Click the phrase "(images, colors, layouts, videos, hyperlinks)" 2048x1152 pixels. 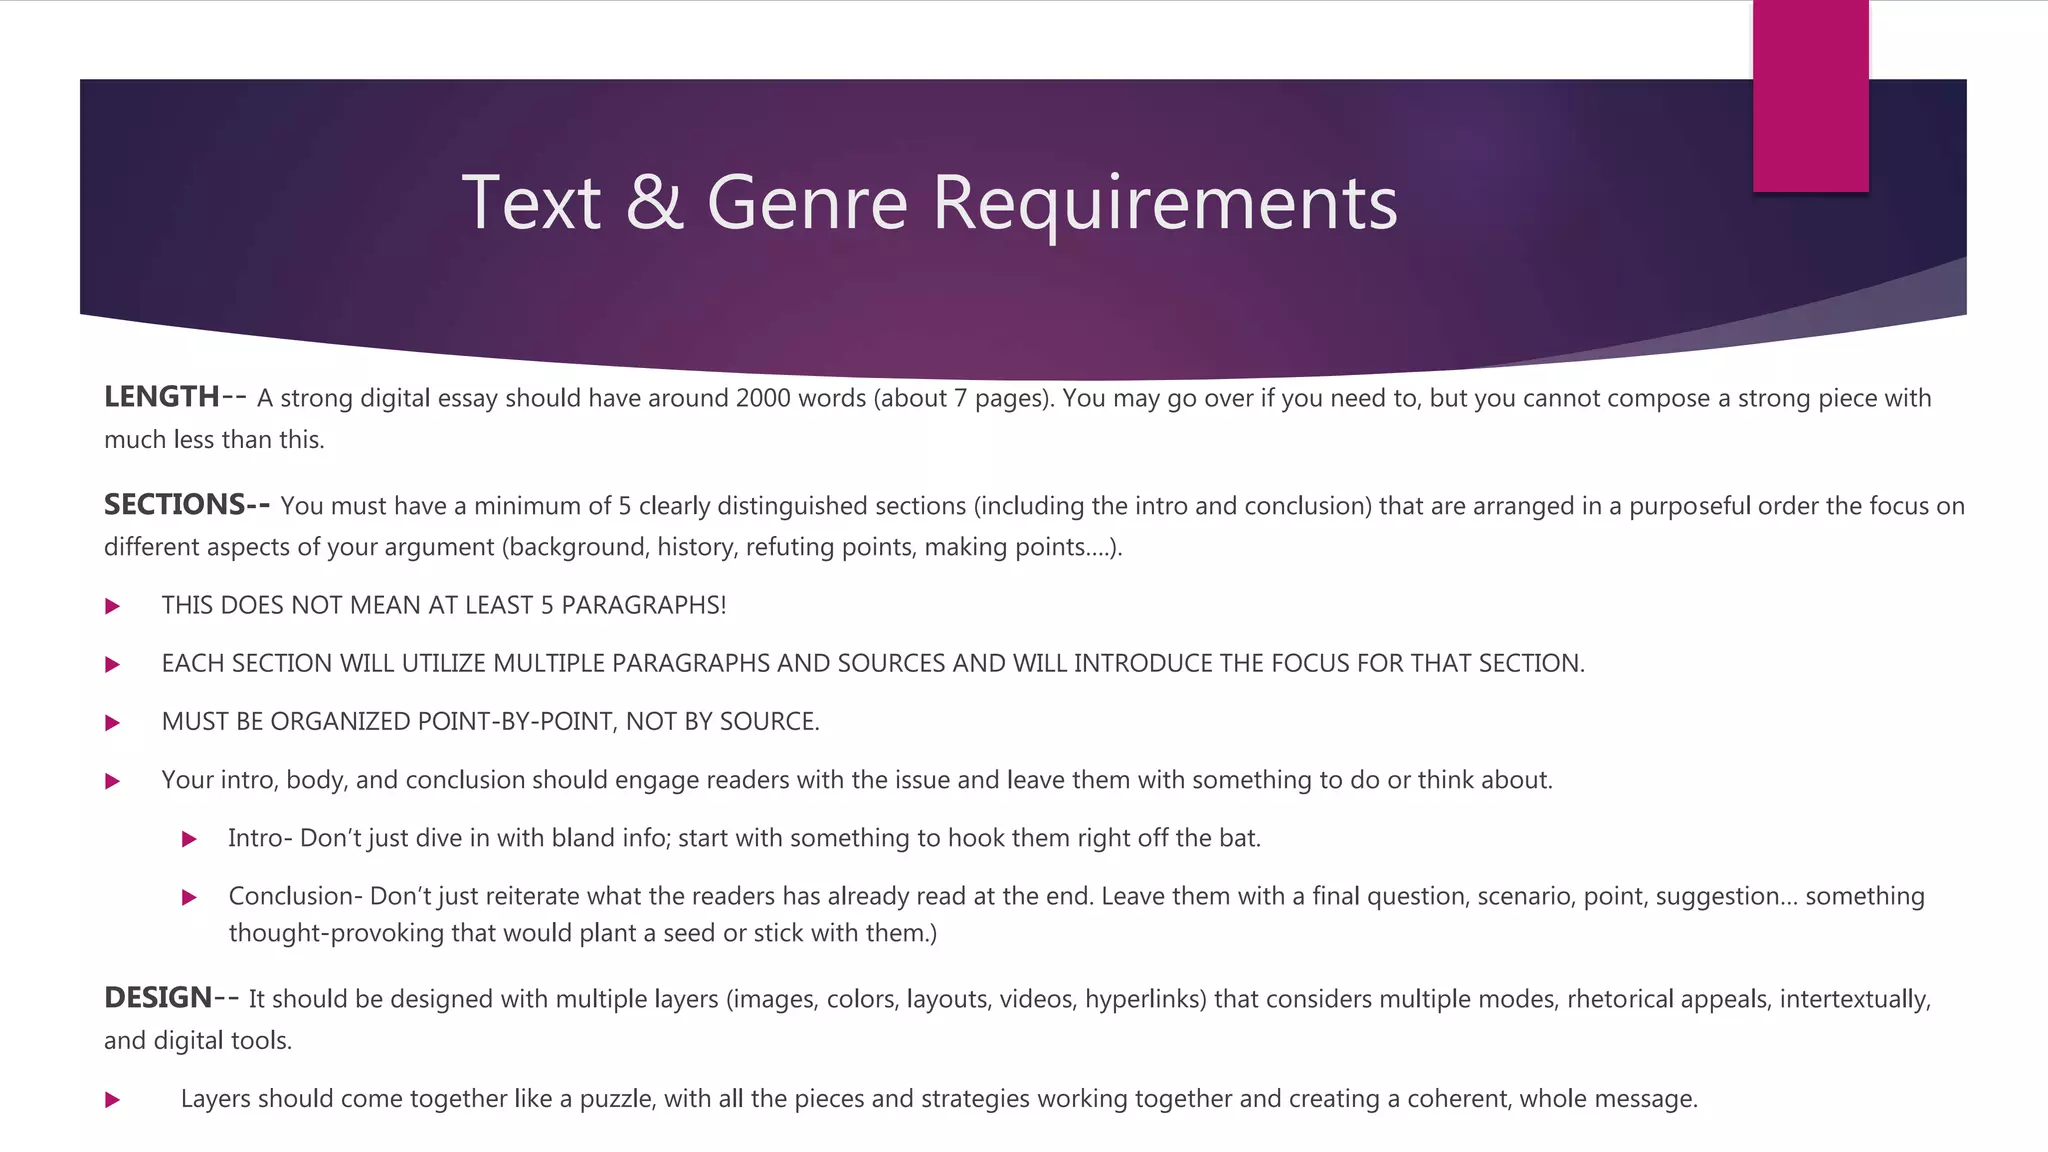967,999
